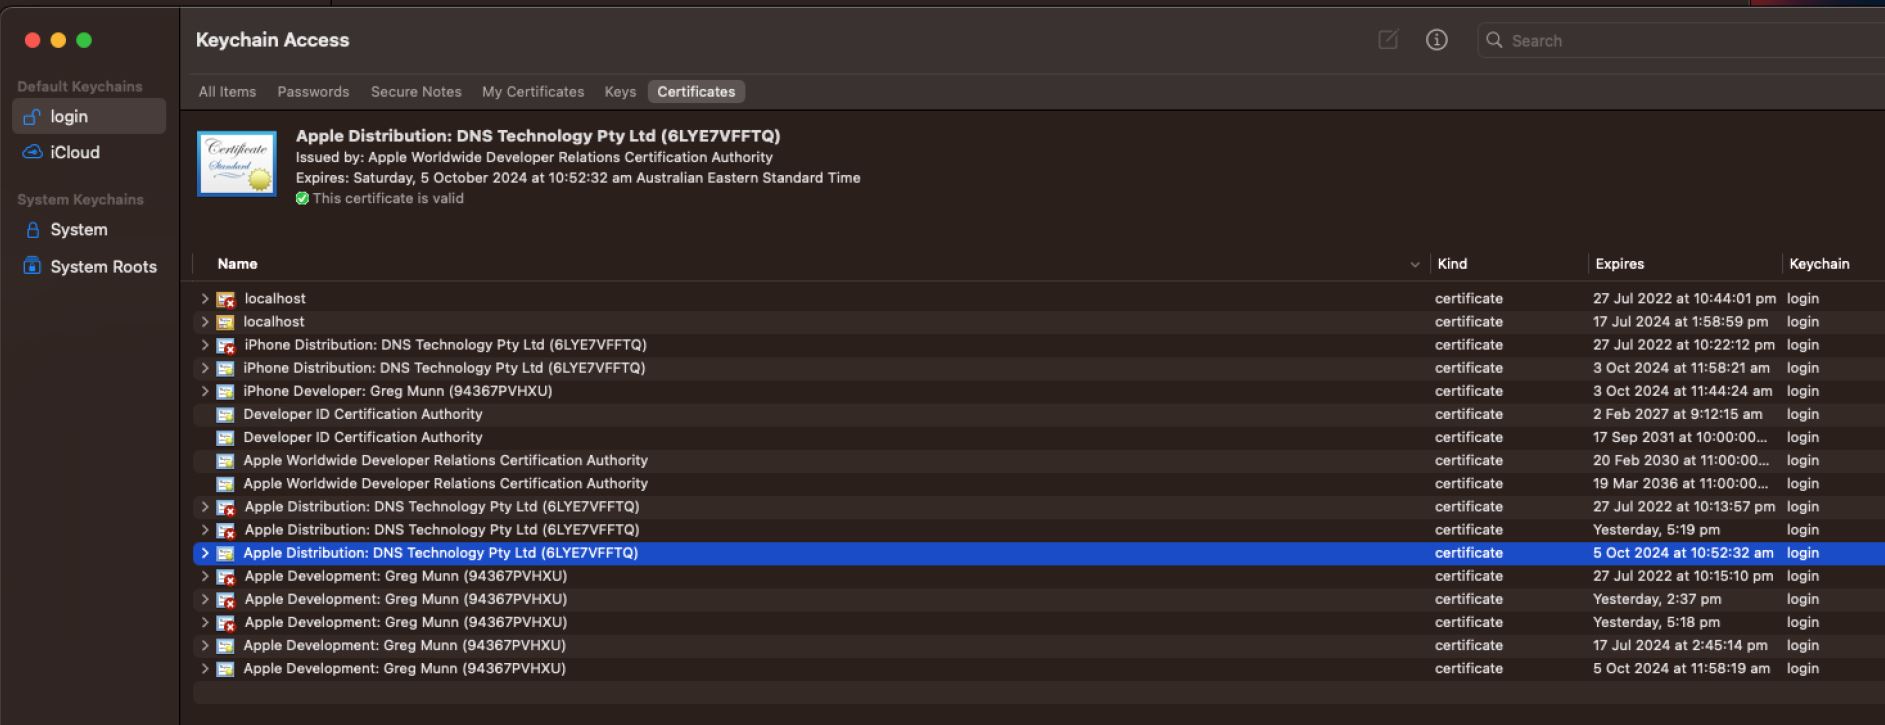Click the large certificate thumbnail image
This screenshot has height=725, width=1885.
(237, 164)
